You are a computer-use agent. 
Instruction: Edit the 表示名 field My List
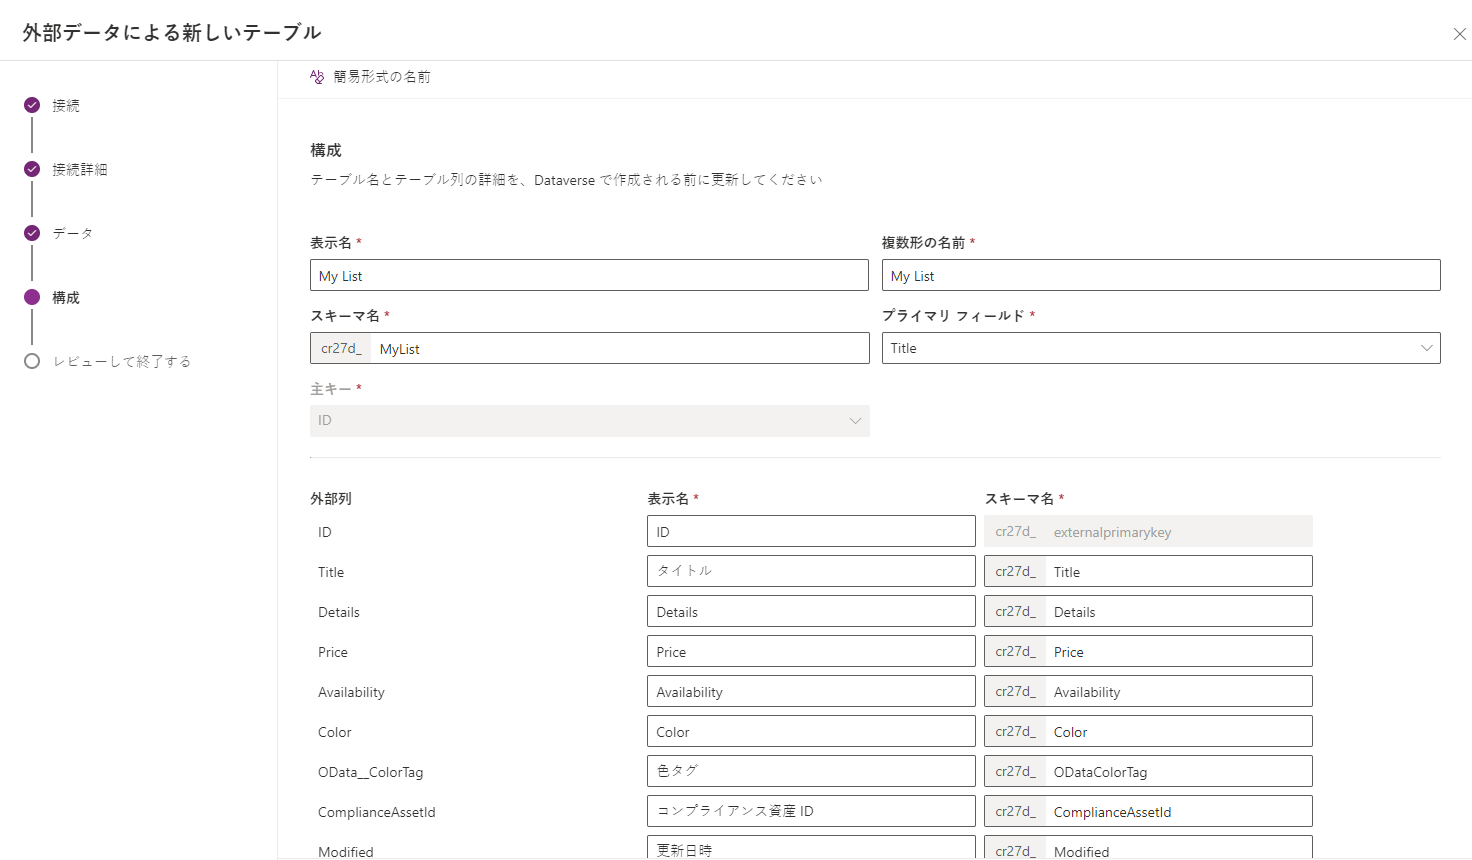(589, 275)
